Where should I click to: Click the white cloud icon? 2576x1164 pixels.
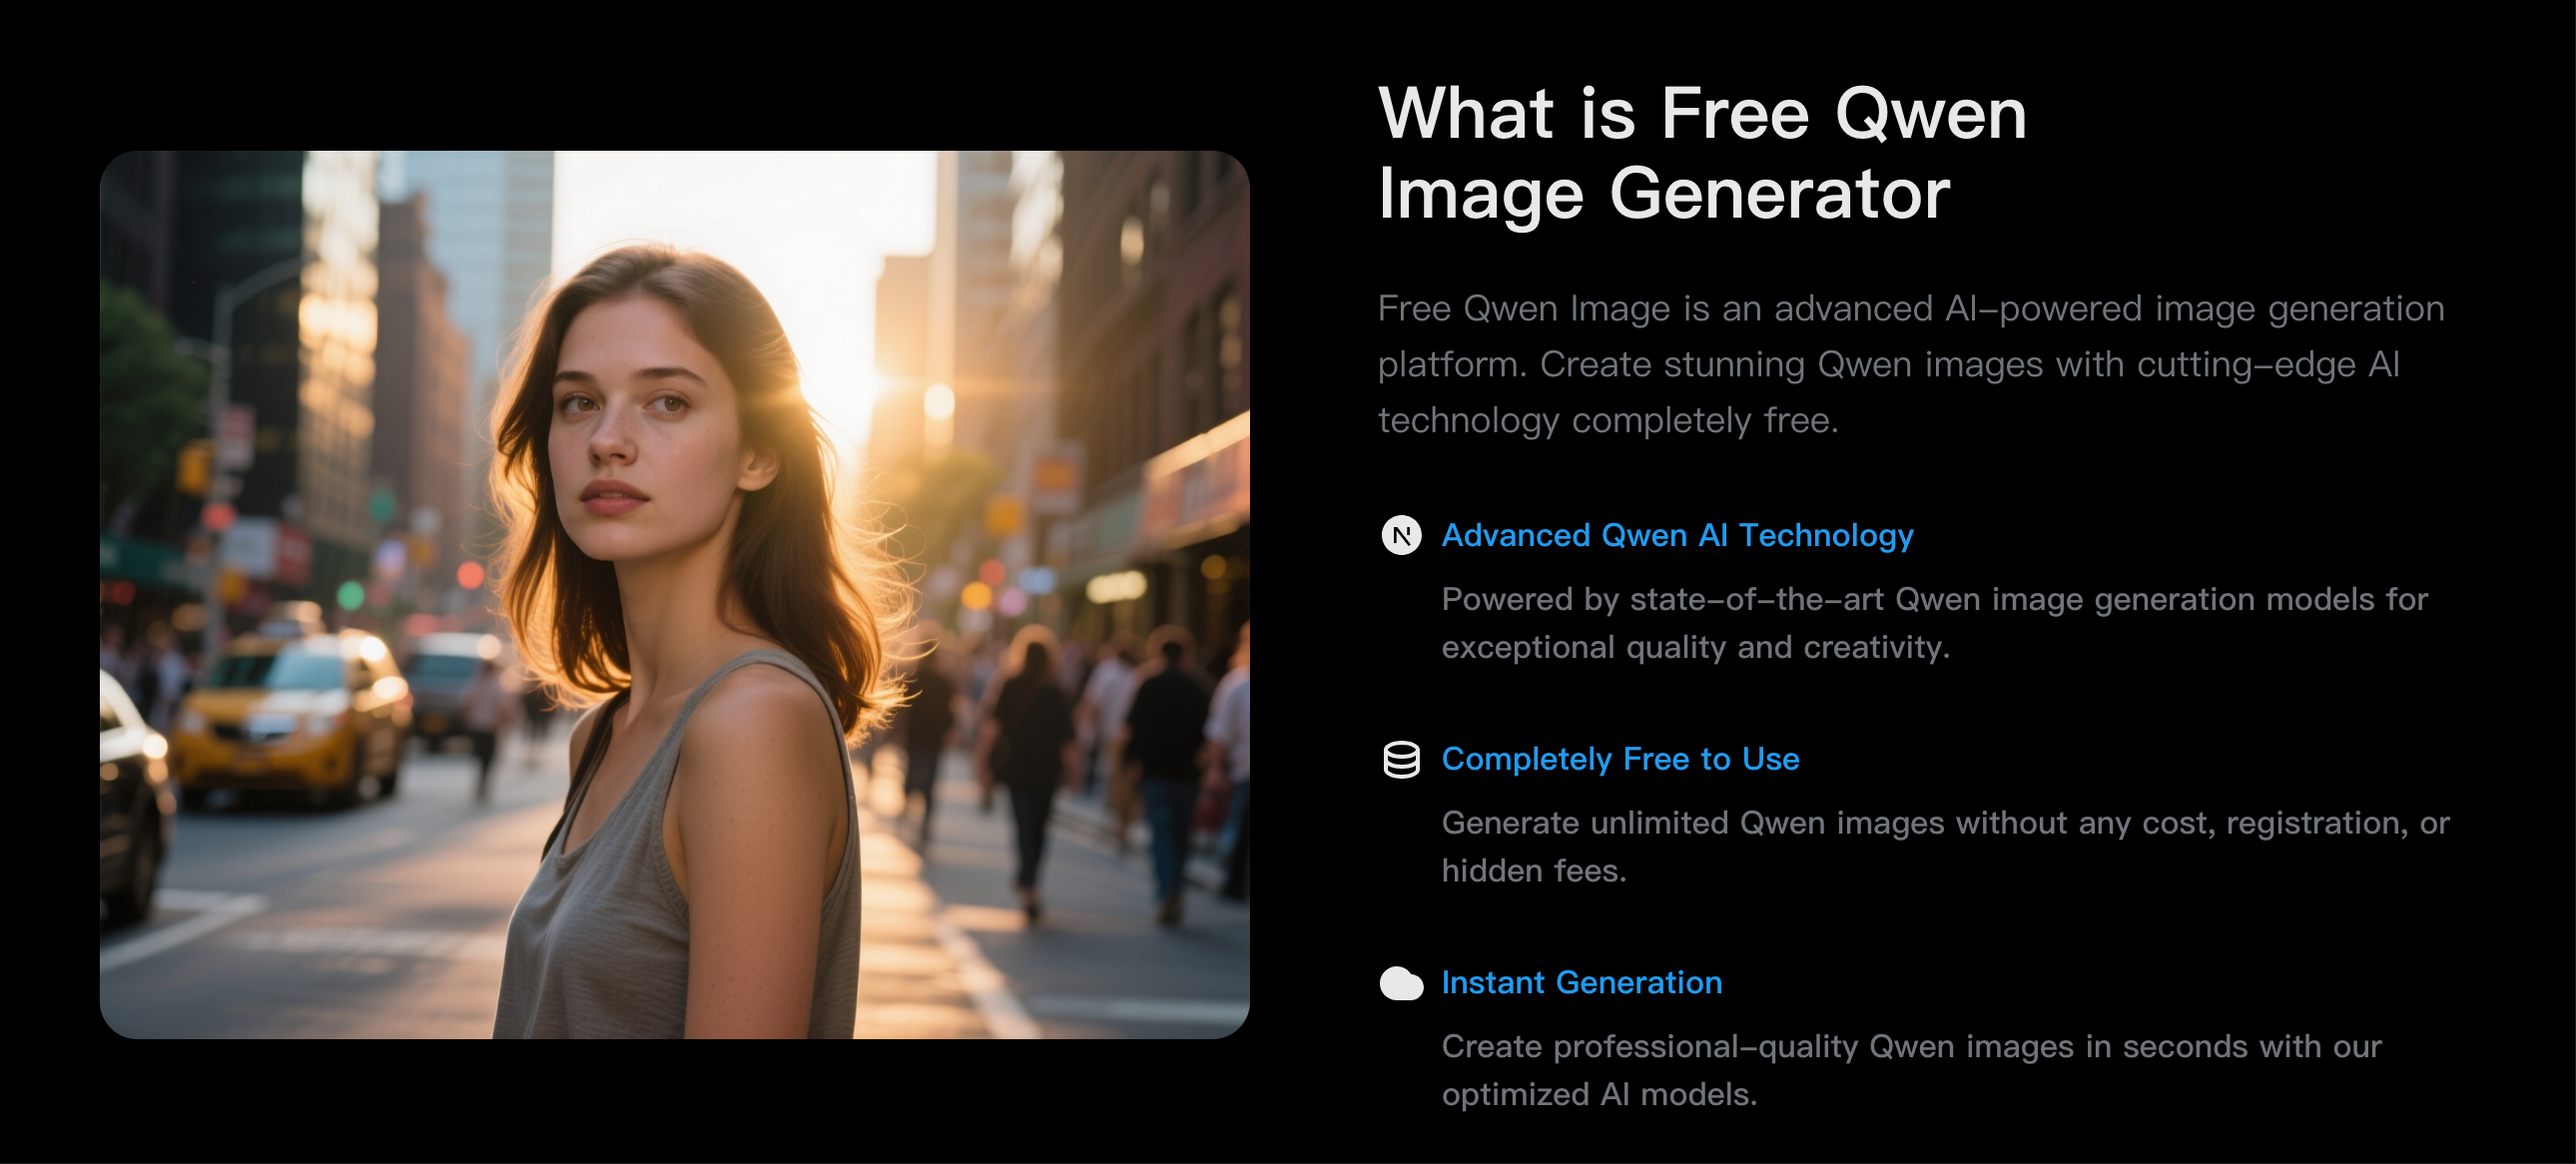pyautogui.click(x=1401, y=984)
